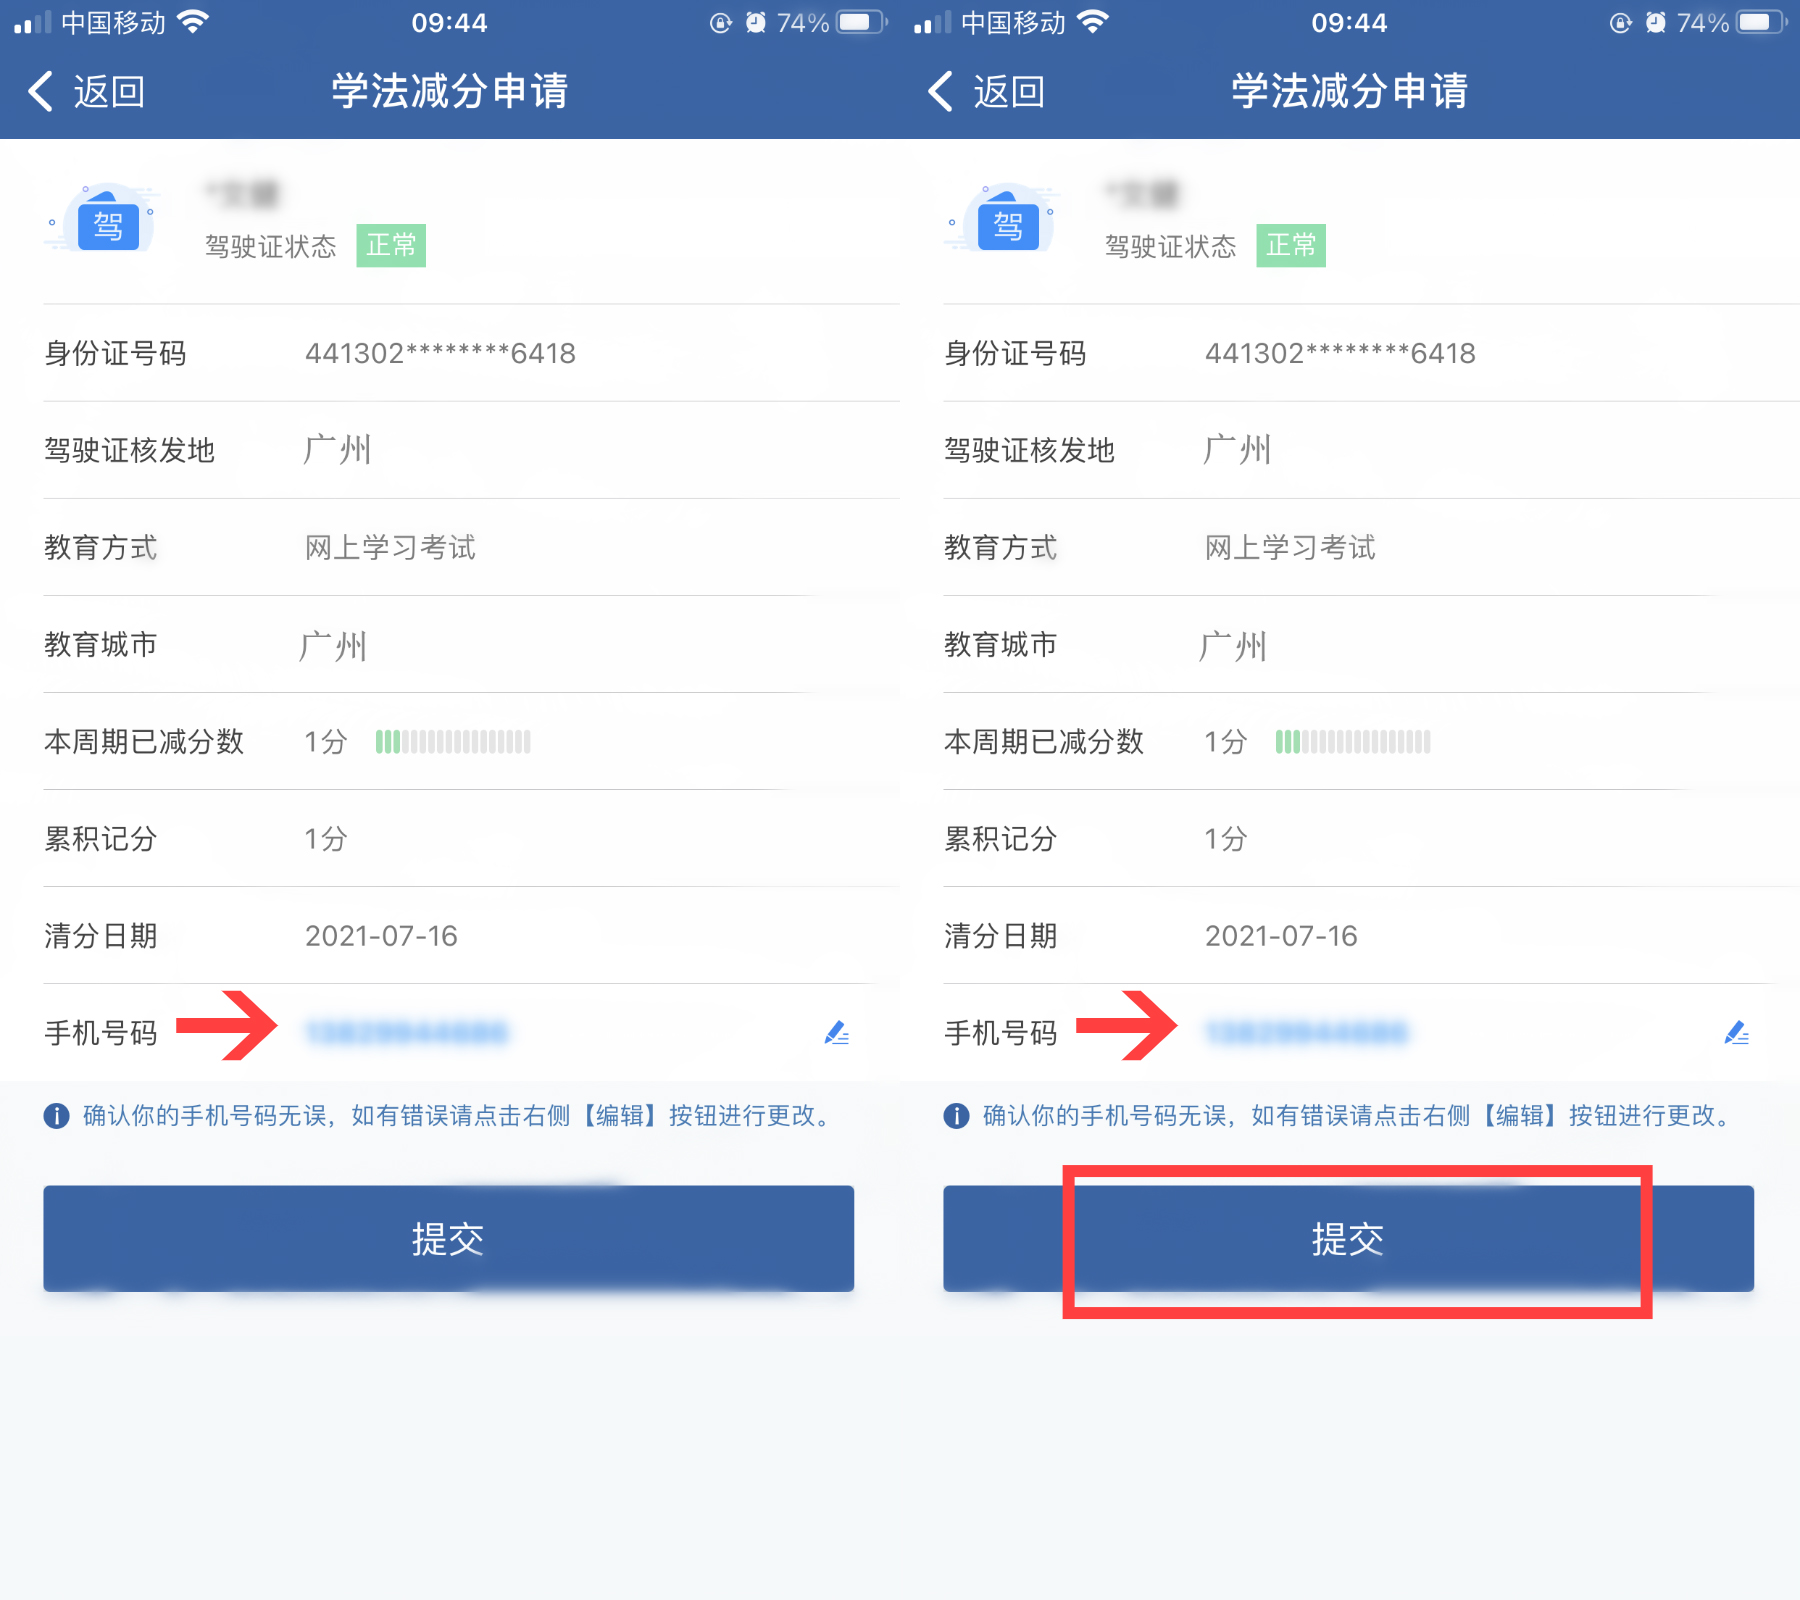This screenshot has width=1800, height=1600.
Task: Tap the right info circle icon
Action: (957, 1116)
